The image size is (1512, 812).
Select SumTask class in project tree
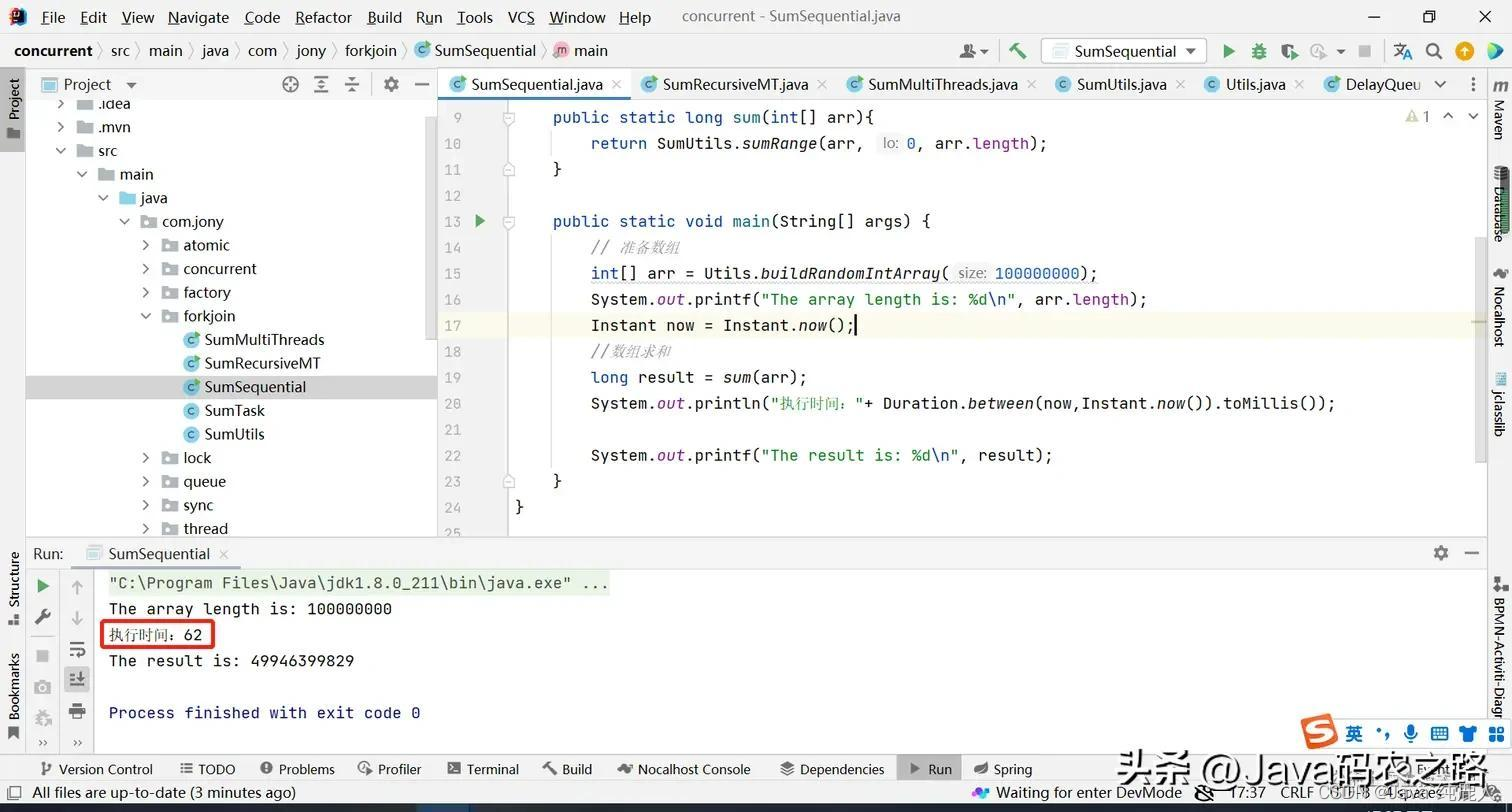(x=234, y=410)
